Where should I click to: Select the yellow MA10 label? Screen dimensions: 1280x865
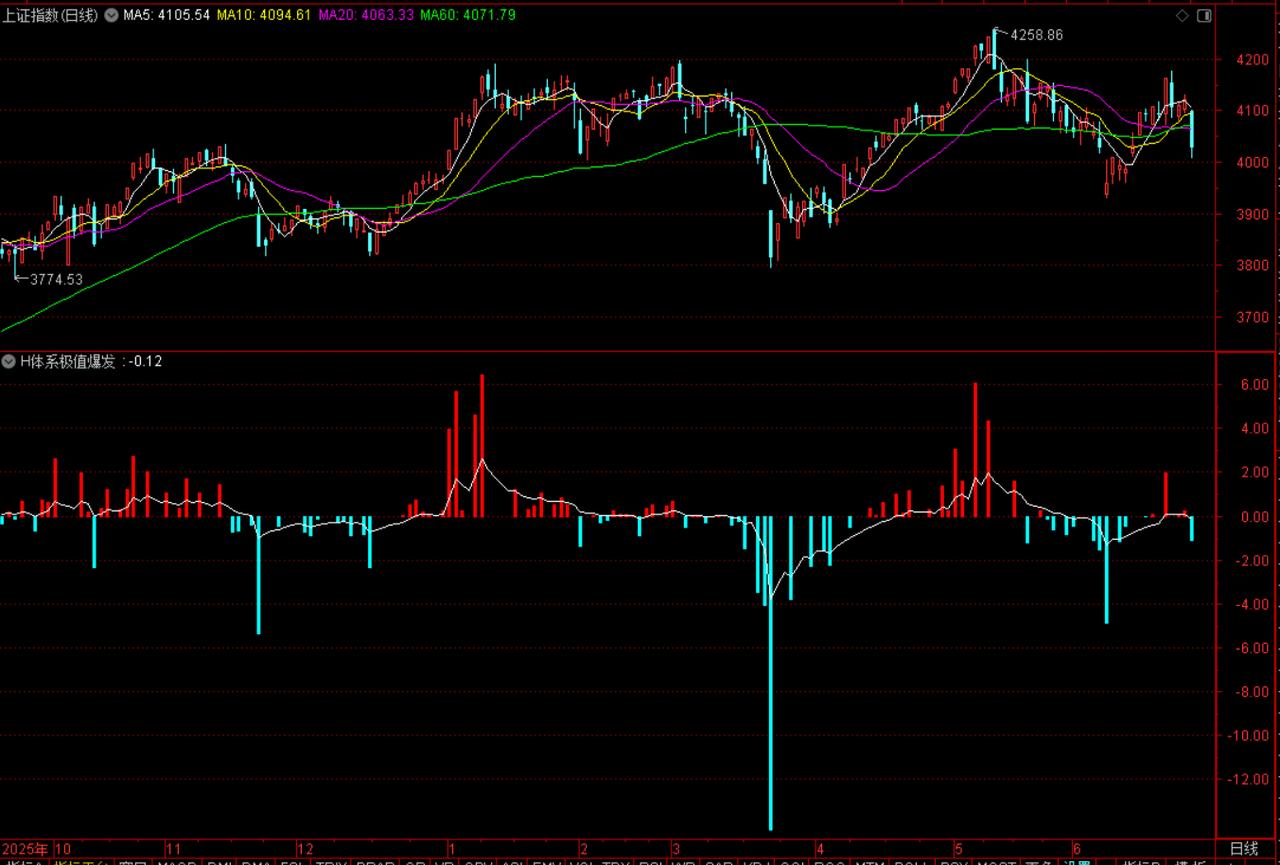[264, 16]
